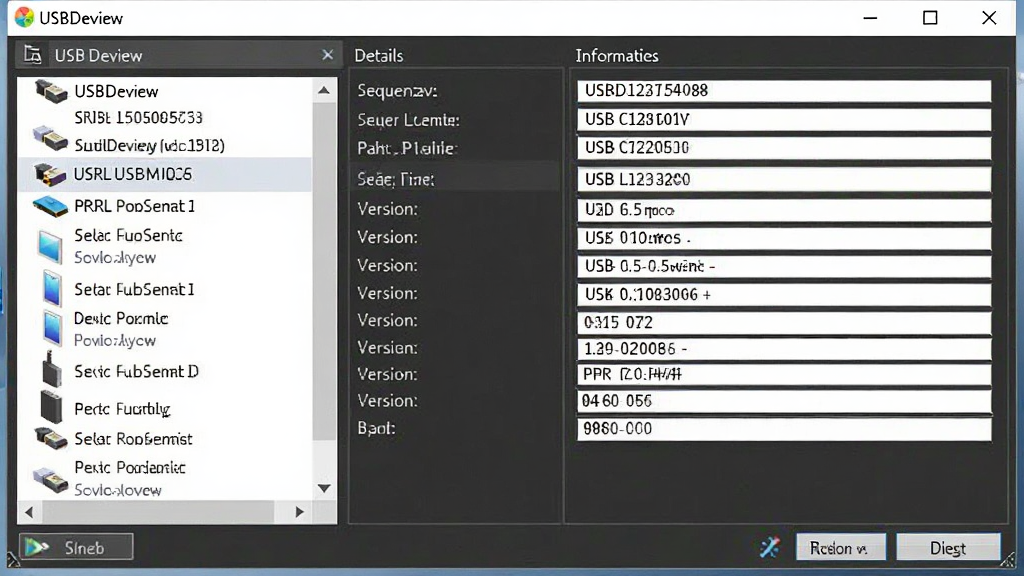
Task: Select Sexic FubSenat D row
Action: [x=165, y=371]
